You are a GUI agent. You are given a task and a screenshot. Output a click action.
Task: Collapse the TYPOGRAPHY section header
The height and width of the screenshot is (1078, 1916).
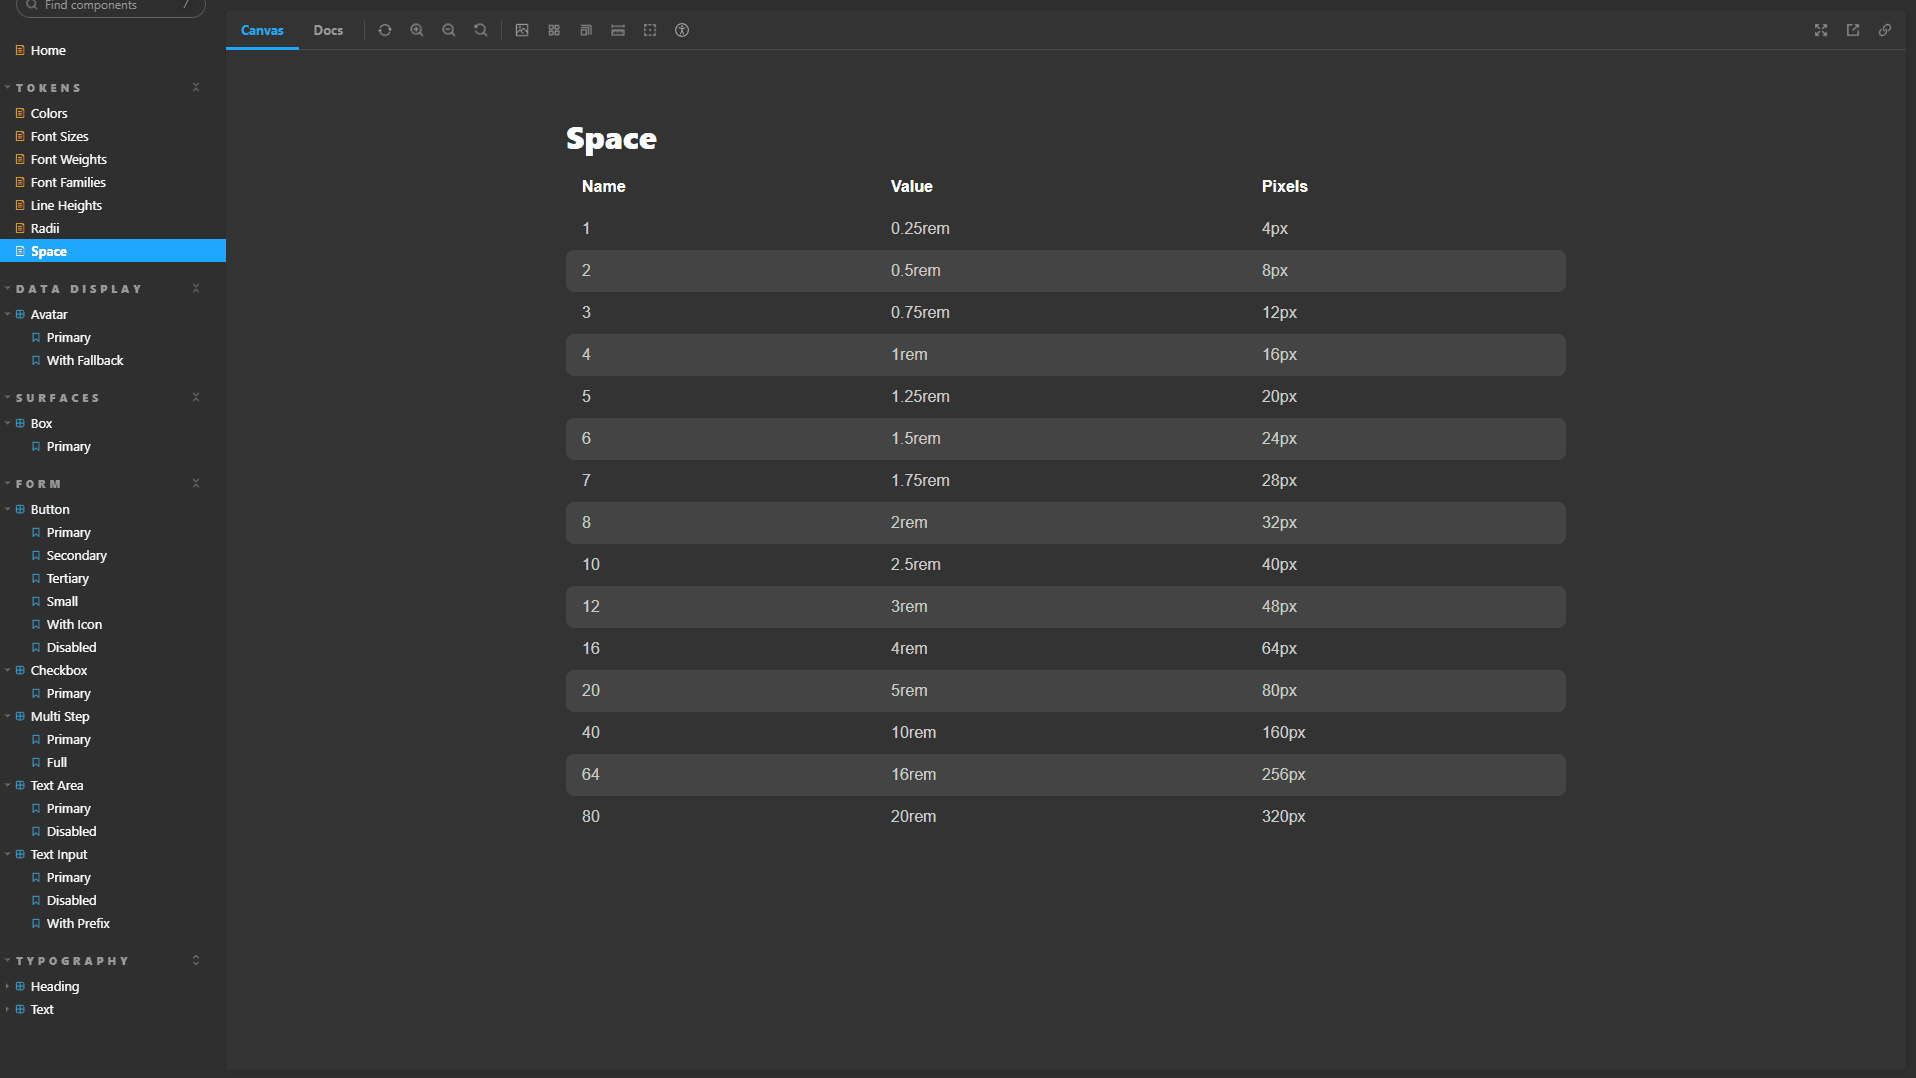pos(72,961)
